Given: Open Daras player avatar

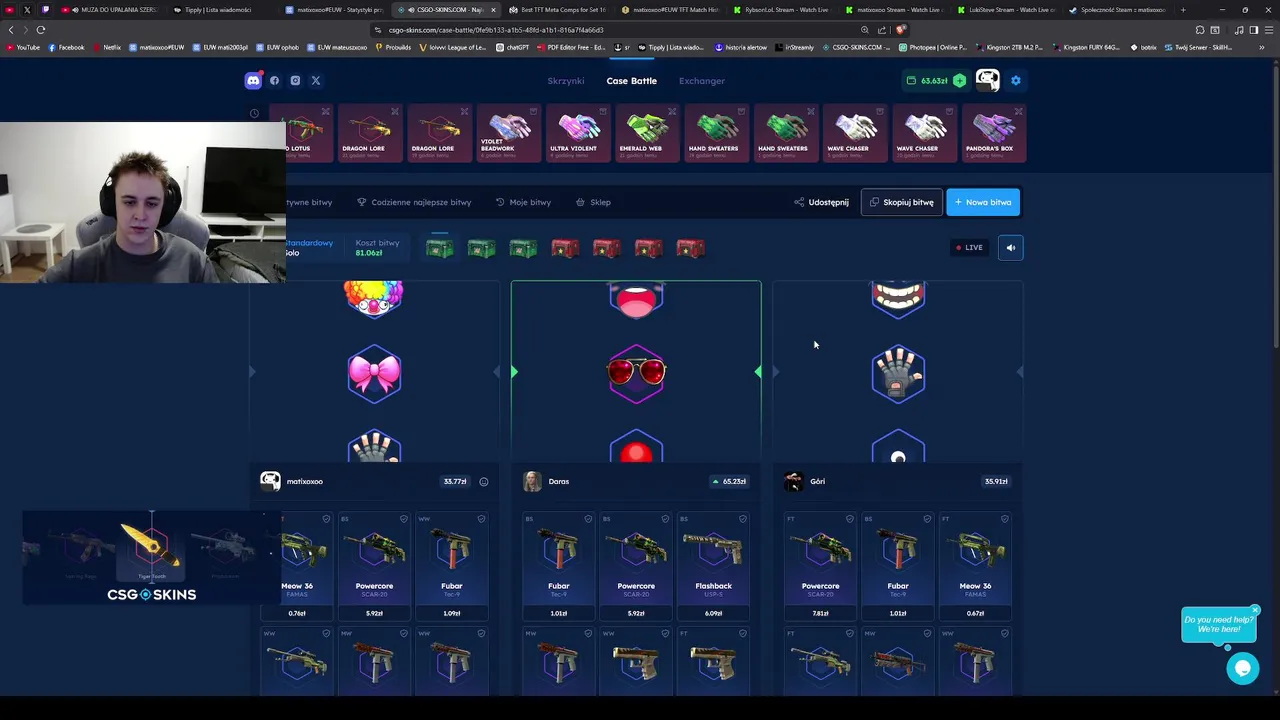Looking at the screenshot, I should (532, 482).
